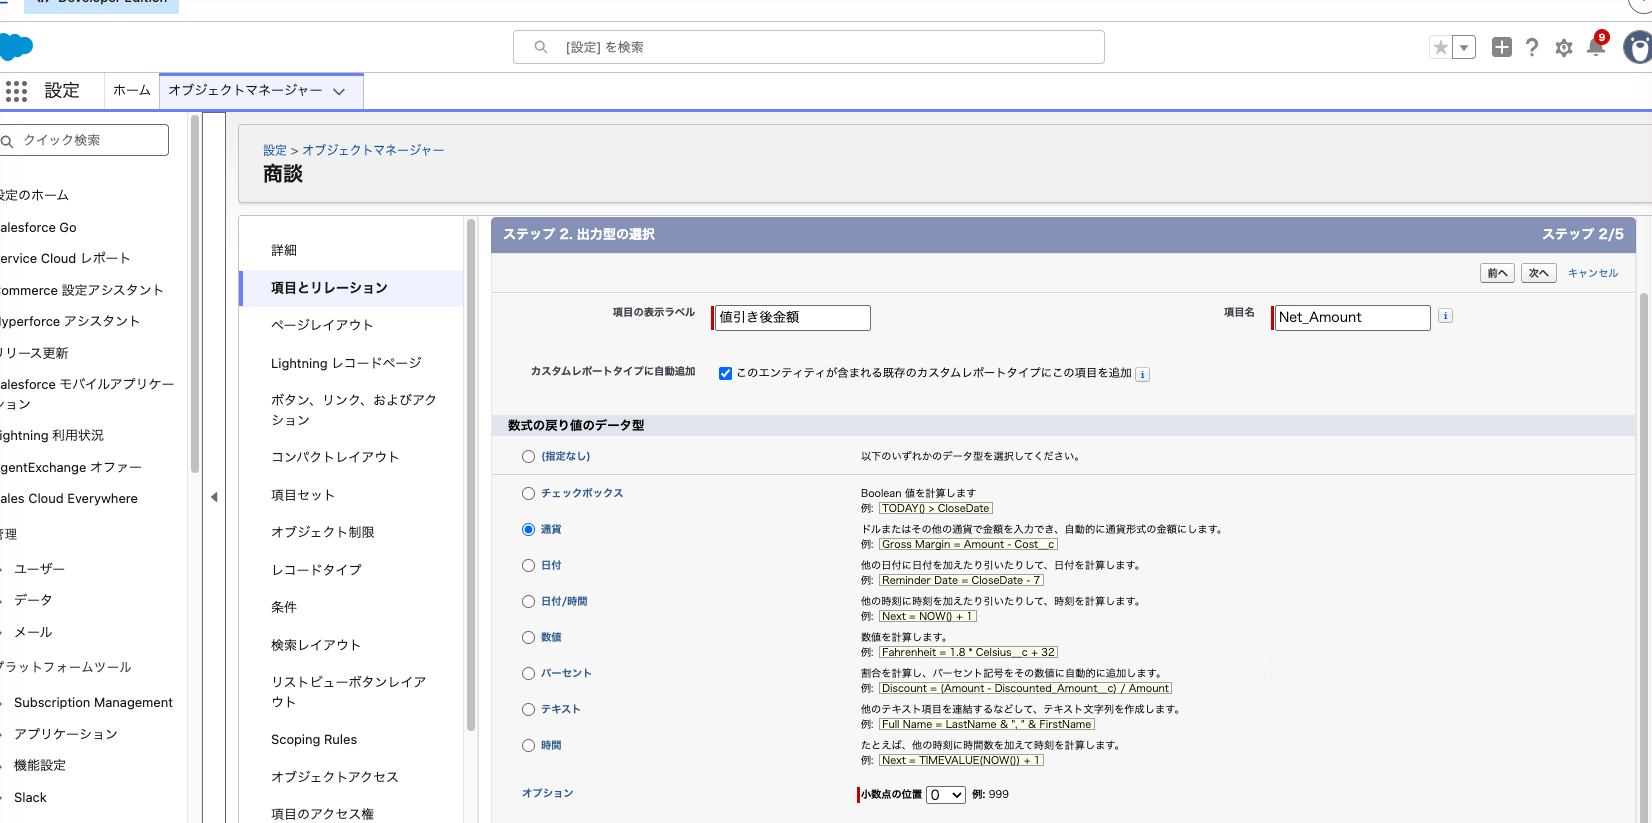Focus the [設定] を検索 search box

pos(809,47)
